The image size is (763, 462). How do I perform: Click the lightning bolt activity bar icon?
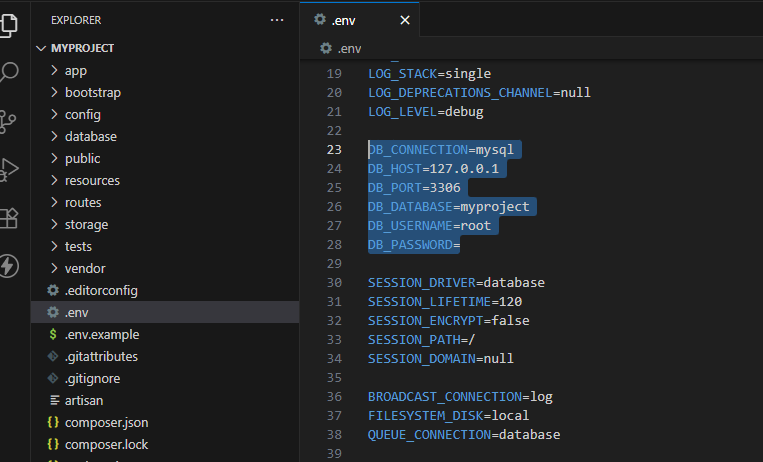9,265
